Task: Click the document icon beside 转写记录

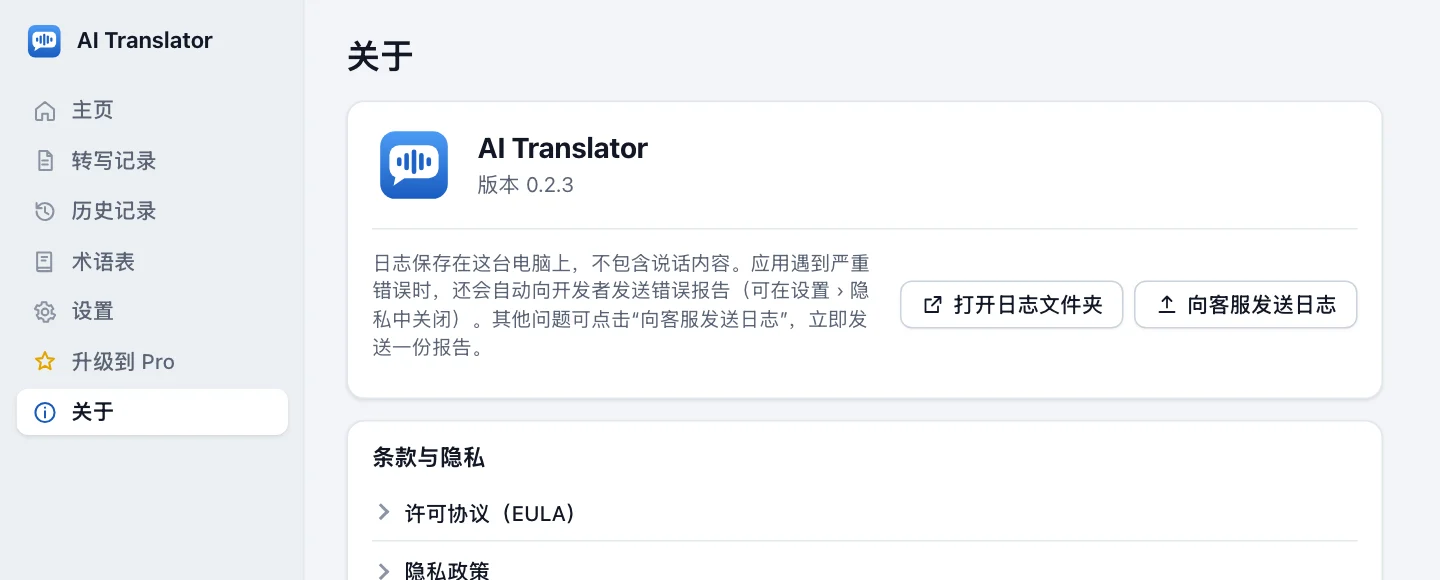Action: pyautogui.click(x=45, y=161)
